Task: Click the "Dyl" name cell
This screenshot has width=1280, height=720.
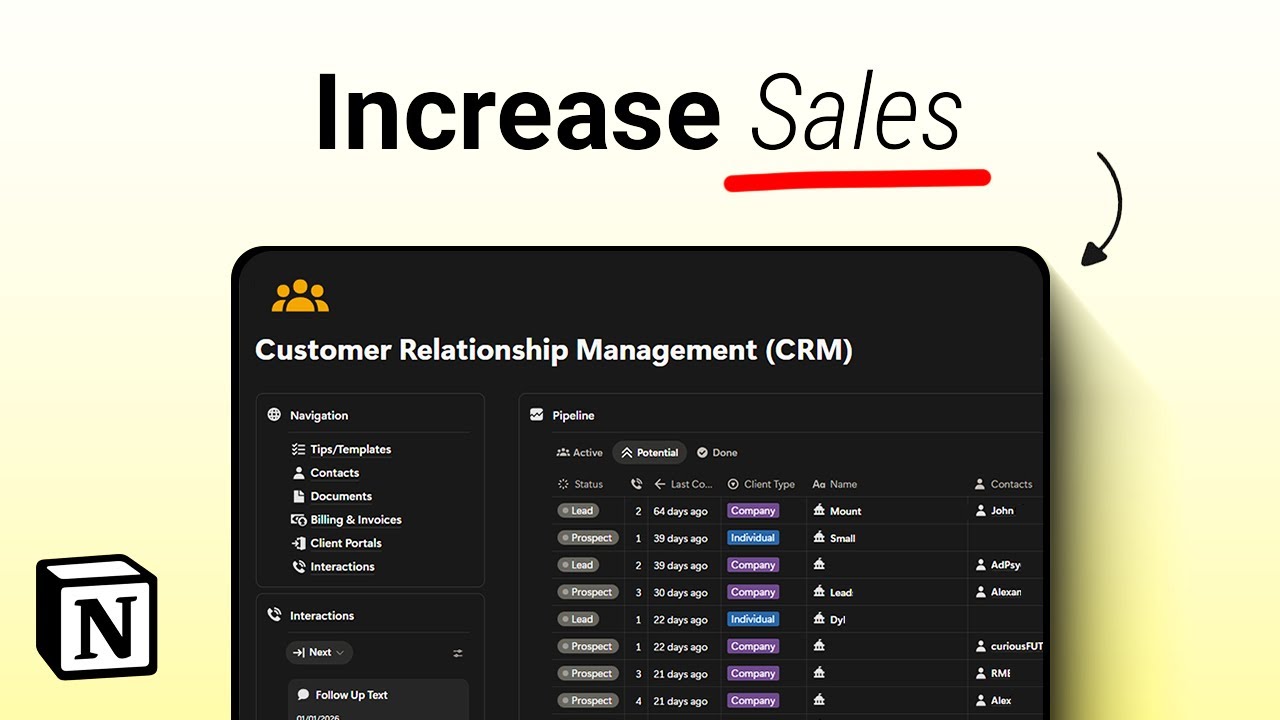Action: [838, 619]
